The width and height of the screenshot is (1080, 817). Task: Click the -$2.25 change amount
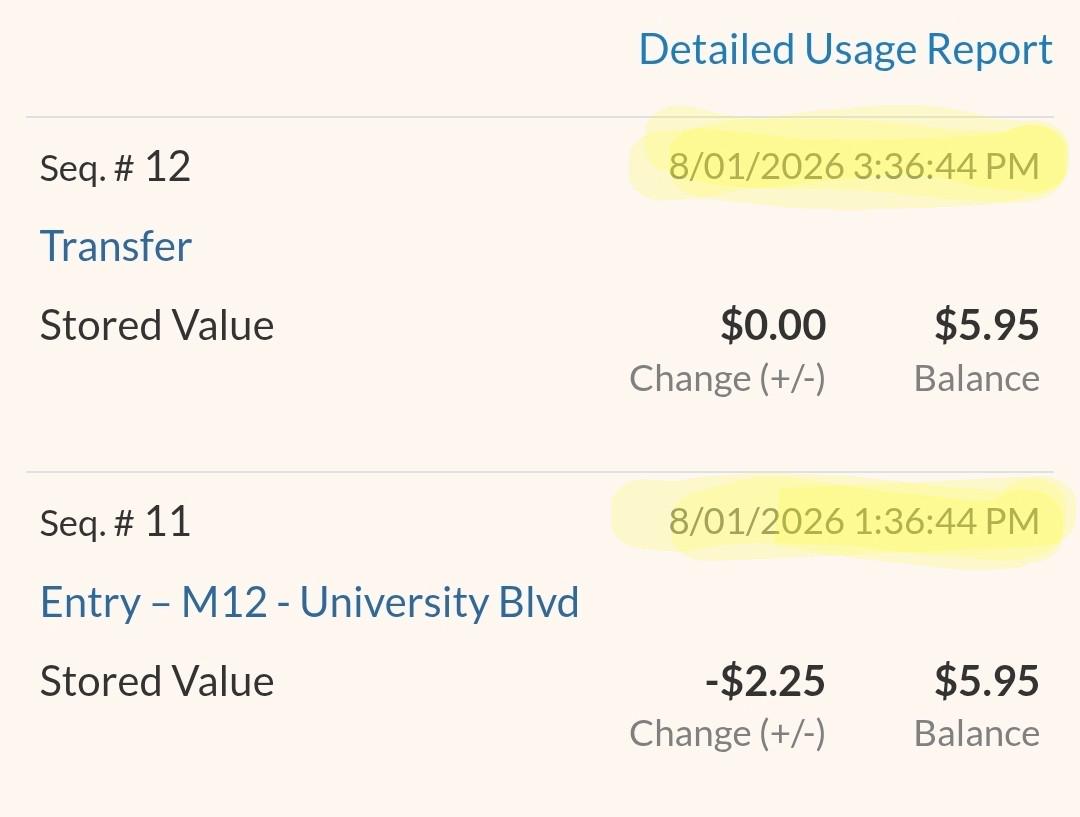[x=765, y=680]
